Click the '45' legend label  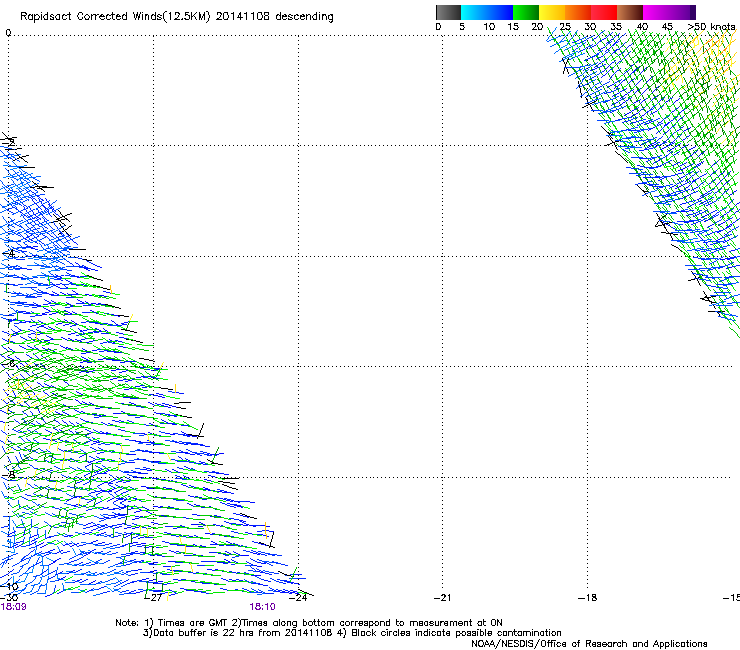click(x=667, y=27)
